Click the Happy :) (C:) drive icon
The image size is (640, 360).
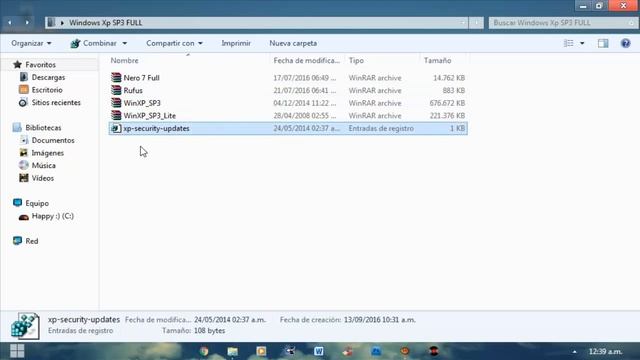tap(24, 216)
